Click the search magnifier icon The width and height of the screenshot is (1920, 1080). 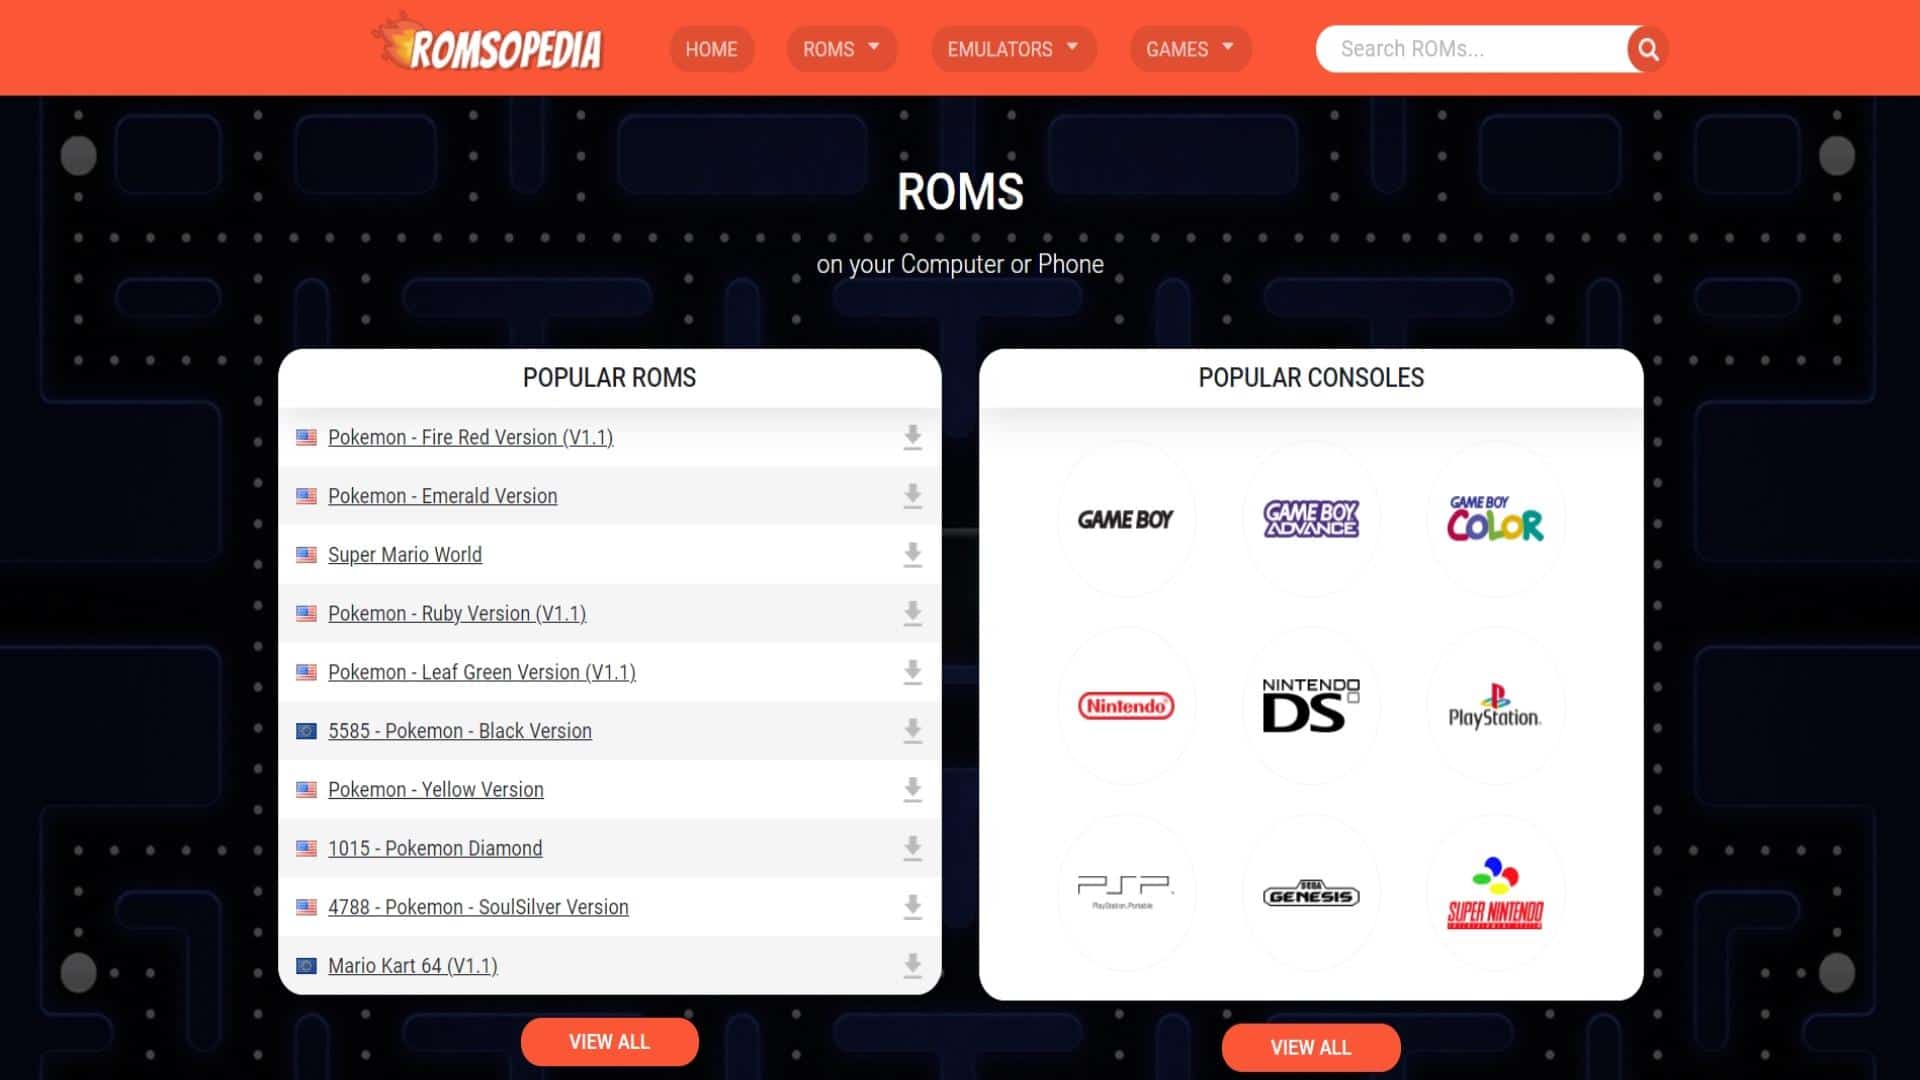pyautogui.click(x=1648, y=49)
